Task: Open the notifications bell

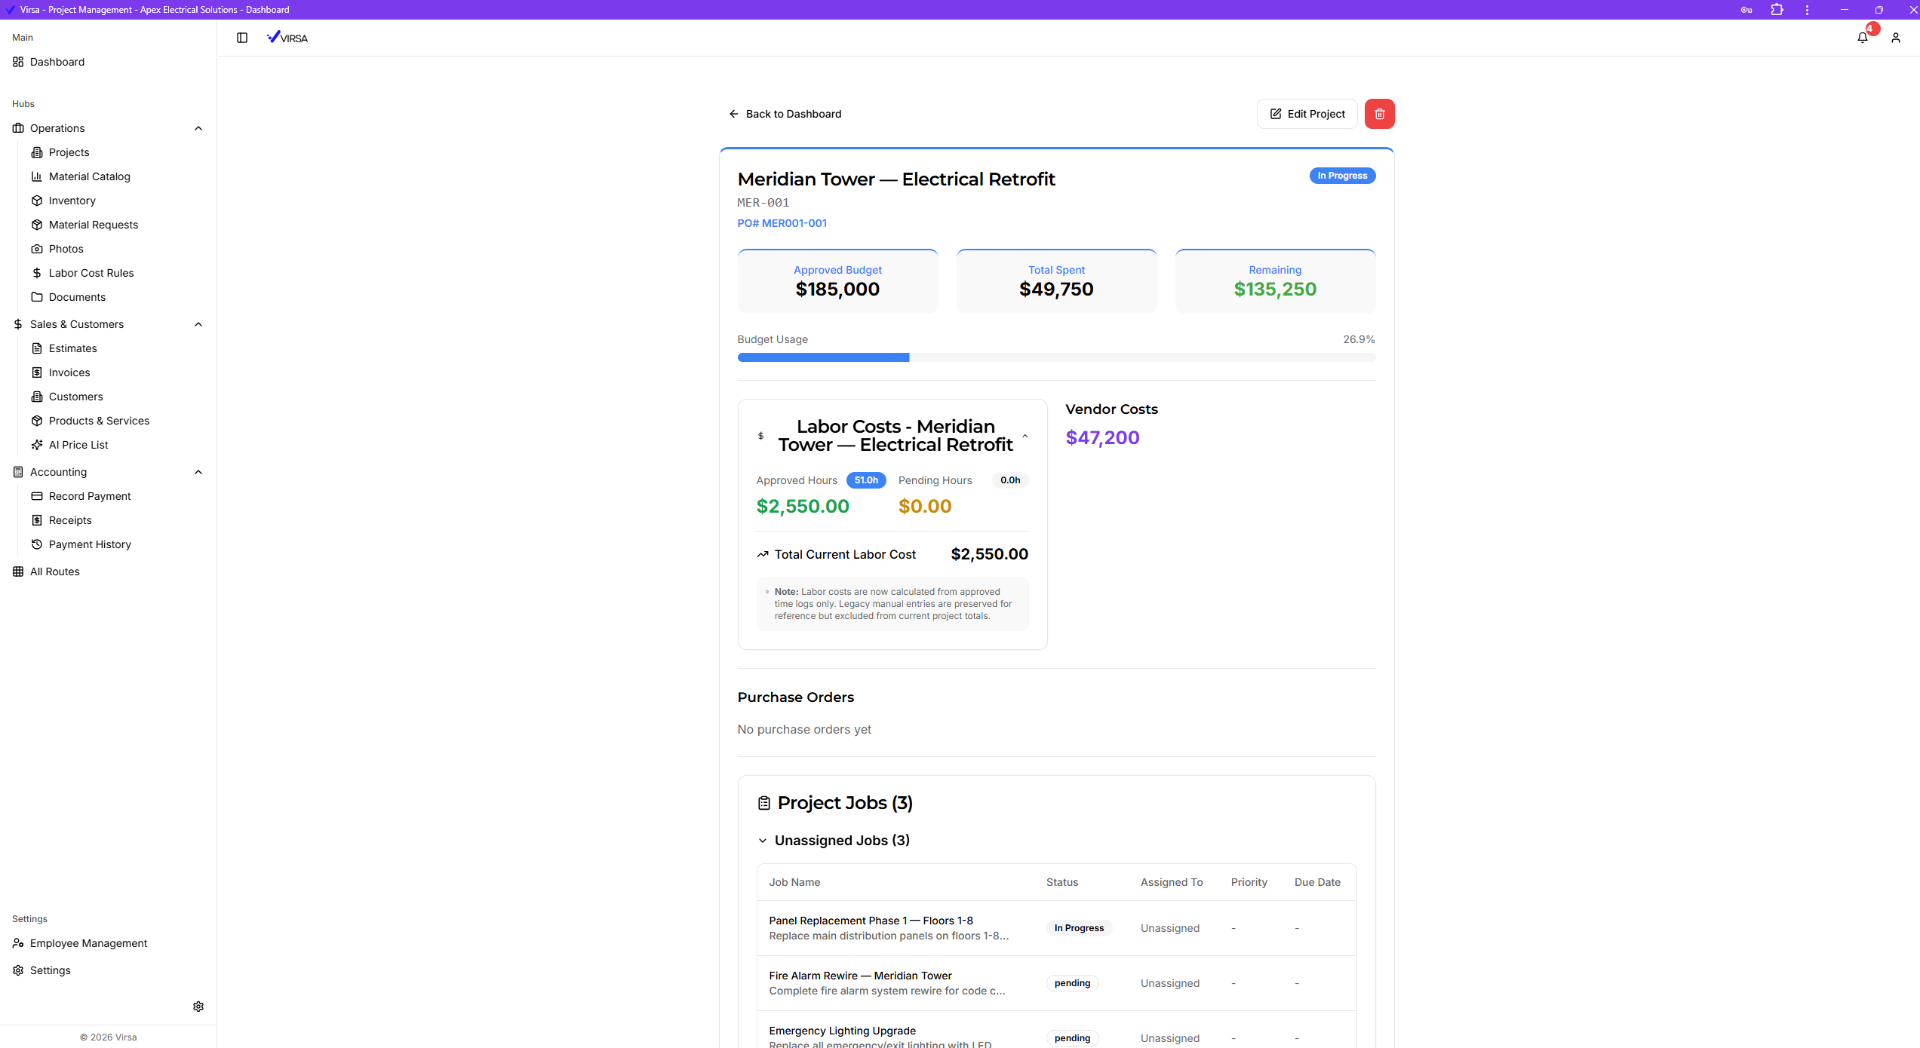Action: 1862,38
